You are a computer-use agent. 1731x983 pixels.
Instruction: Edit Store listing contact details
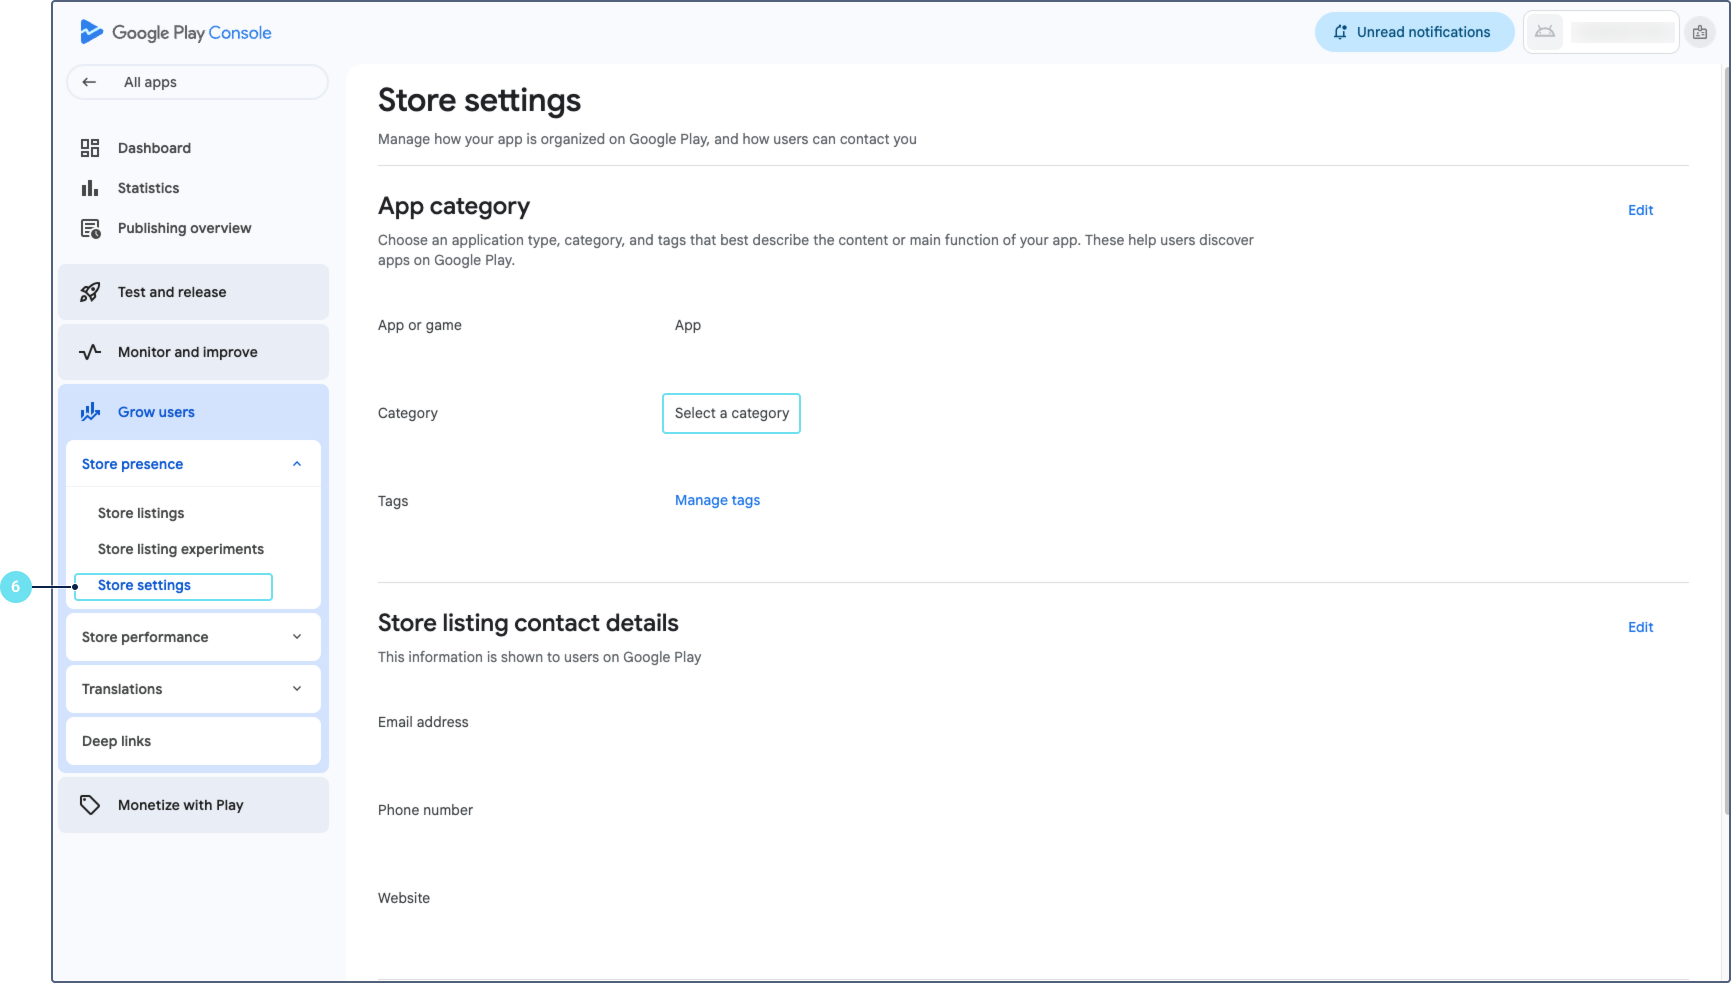pyautogui.click(x=1640, y=627)
